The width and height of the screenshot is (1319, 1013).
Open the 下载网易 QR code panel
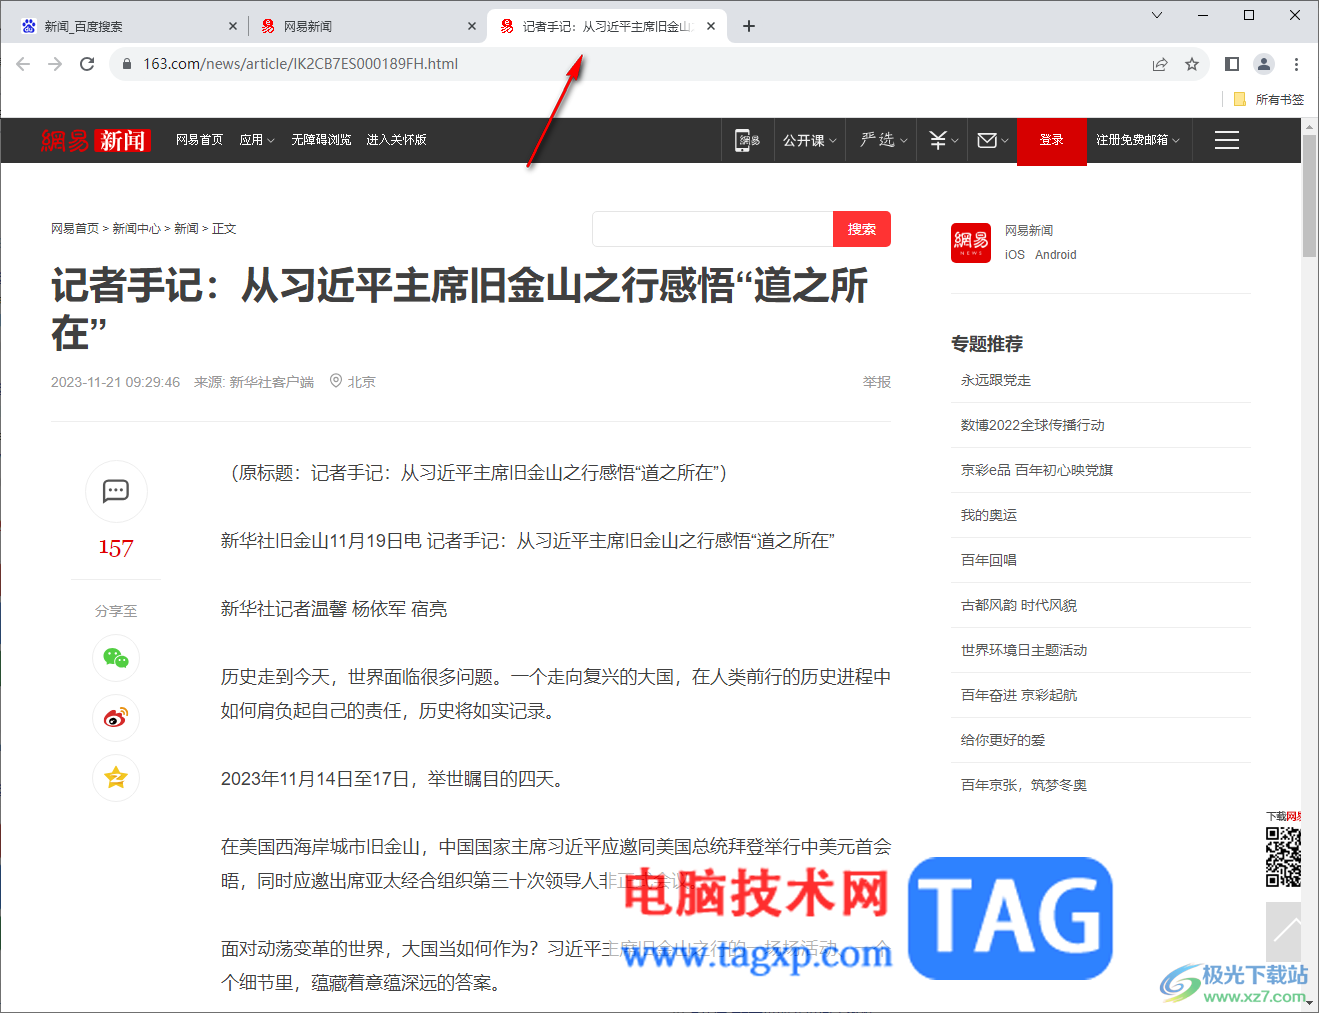[x=1284, y=855]
